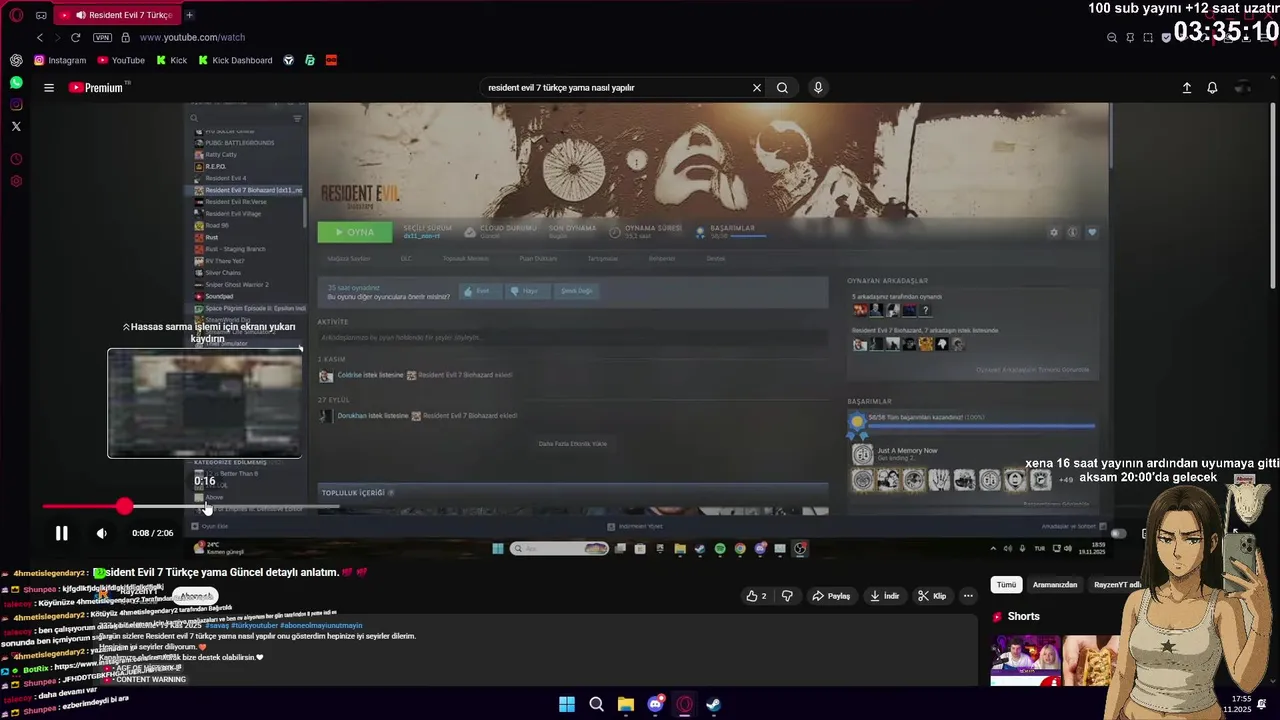Open the Instagram sidebar panel
Image resolution: width=1280 pixels, height=720 pixels.
16,104
